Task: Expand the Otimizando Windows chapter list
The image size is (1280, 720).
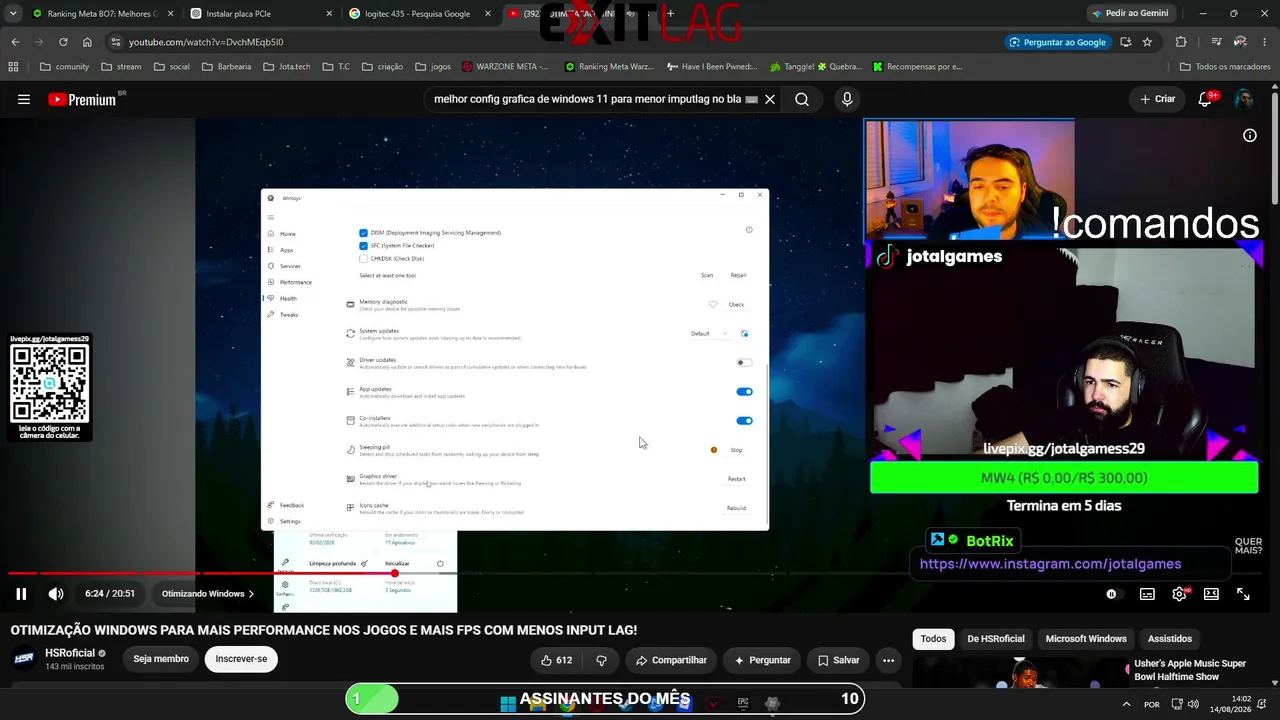Action: [x=208, y=594]
